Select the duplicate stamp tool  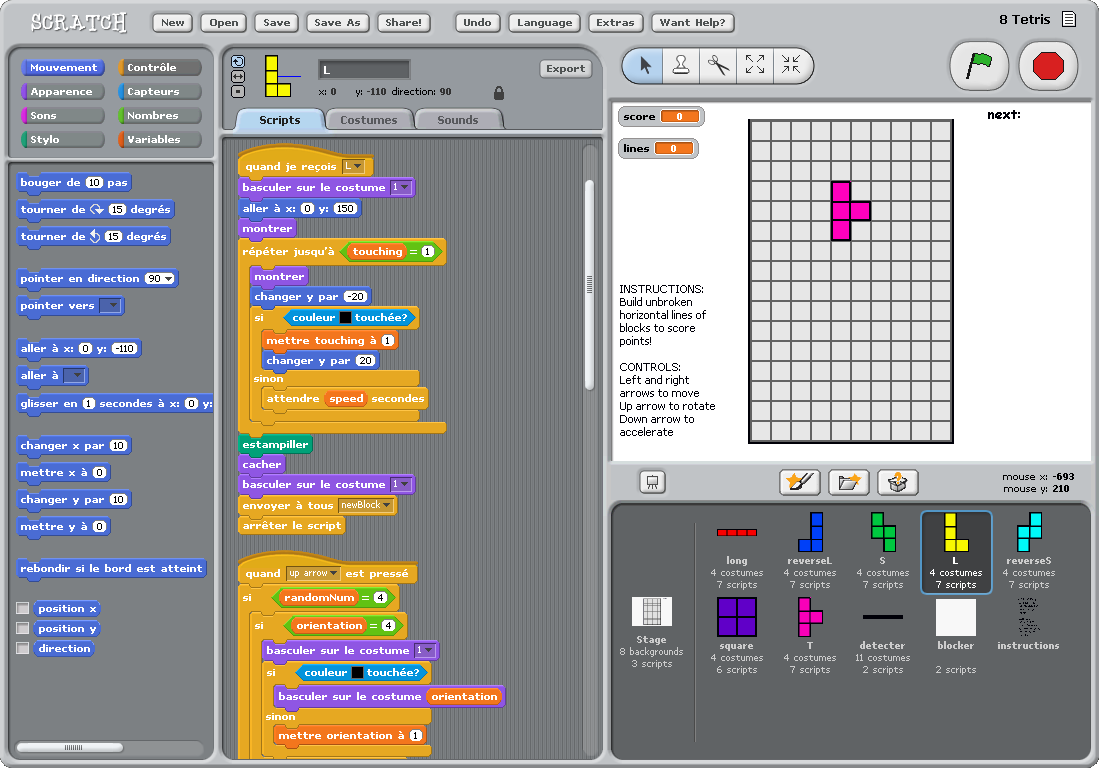coord(681,65)
